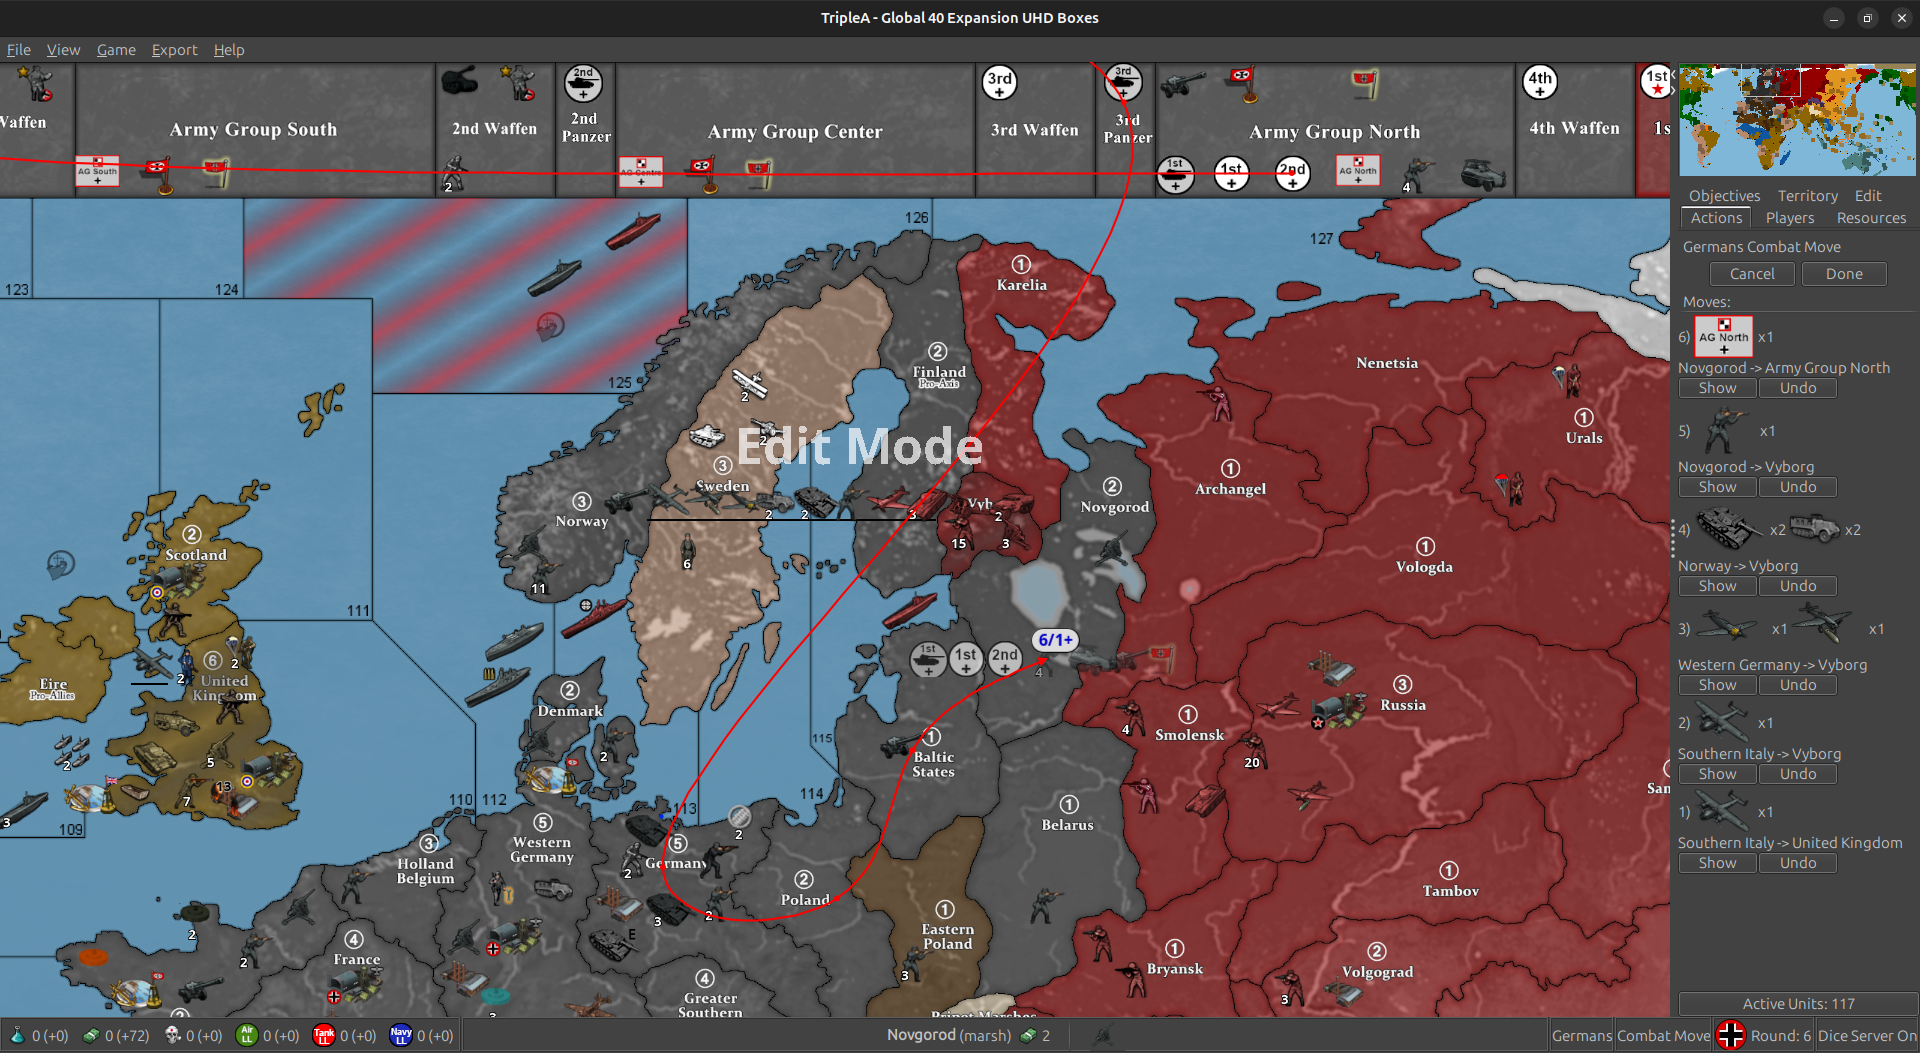The image size is (1920, 1053).
Task: Open the Game menu
Action: coord(116,50)
